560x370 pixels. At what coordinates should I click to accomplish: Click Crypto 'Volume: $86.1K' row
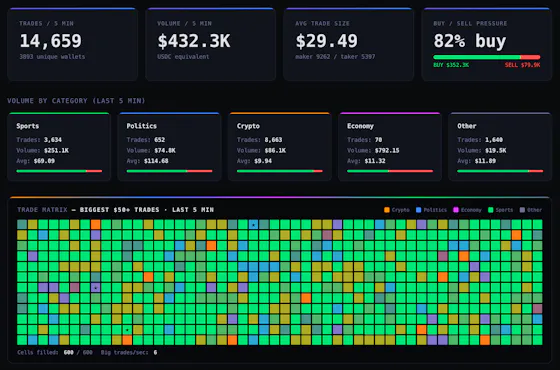[261, 150]
